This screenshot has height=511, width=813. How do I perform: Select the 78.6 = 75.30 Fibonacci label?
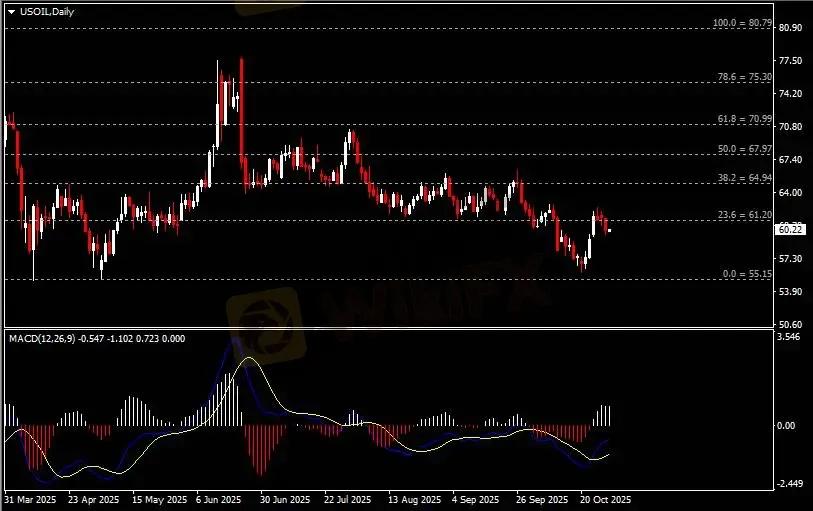(744, 76)
